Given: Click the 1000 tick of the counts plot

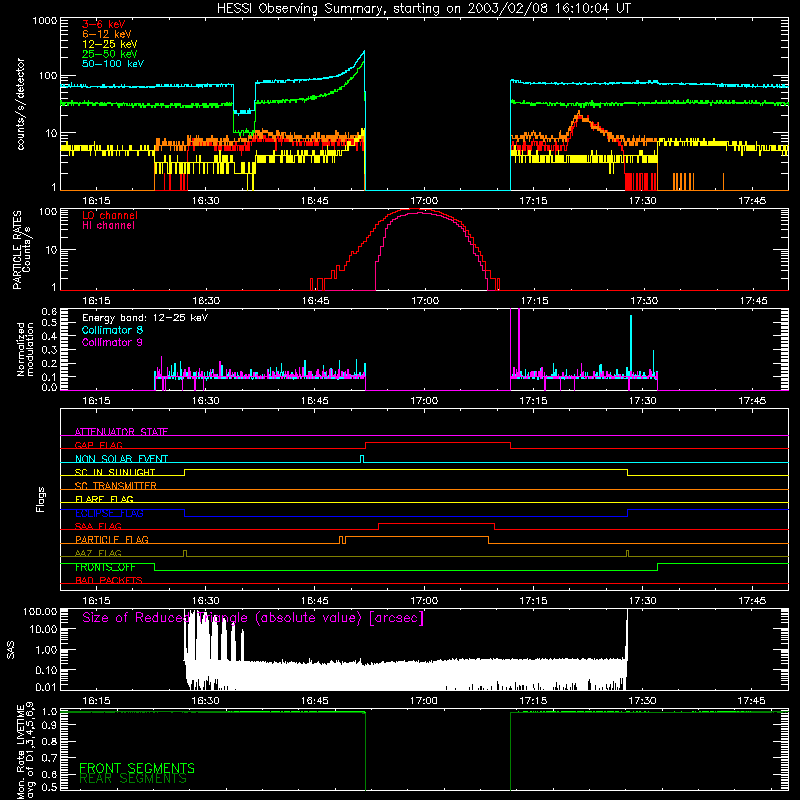Looking at the screenshot, I should pyautogui.click(x=45, y=21).
